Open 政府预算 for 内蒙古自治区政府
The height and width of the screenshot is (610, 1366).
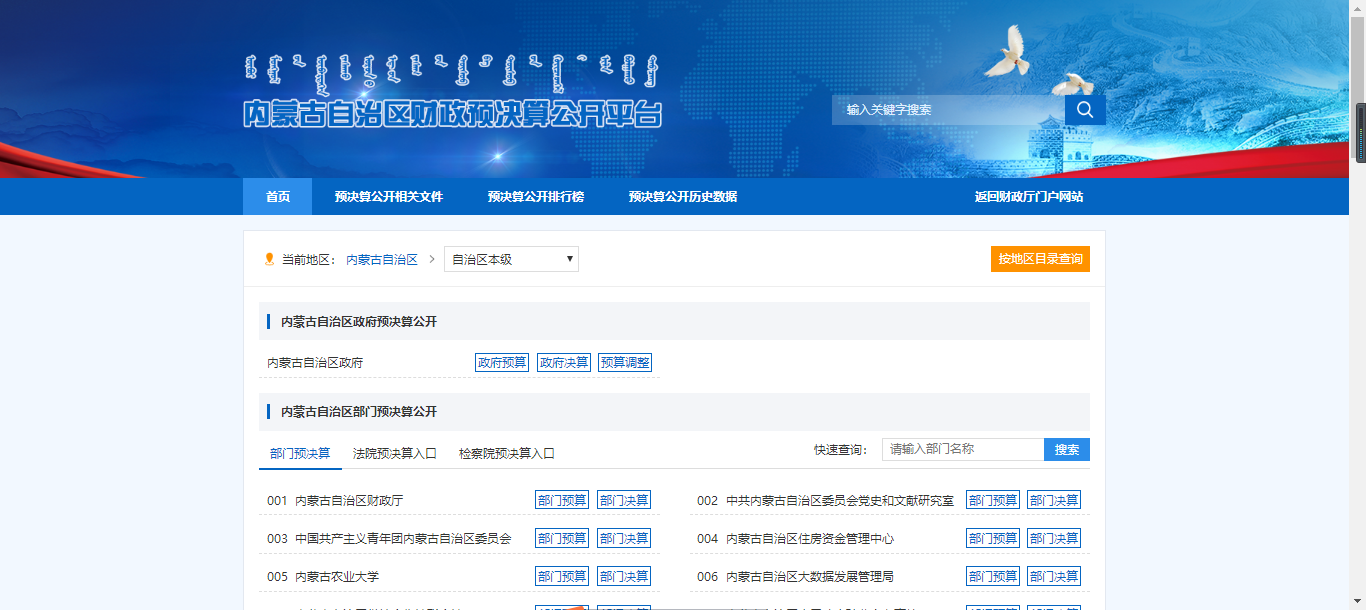pyautogui.click(x=502, y=363)
